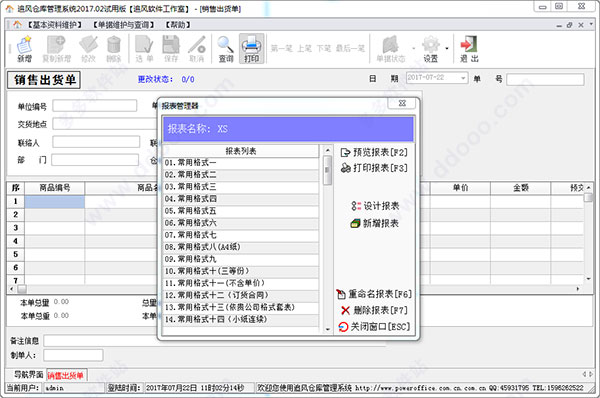Screen dimensions: 600x398
Task: Select report 10.常用格式十(三等份)
Action: click(241, 271)
